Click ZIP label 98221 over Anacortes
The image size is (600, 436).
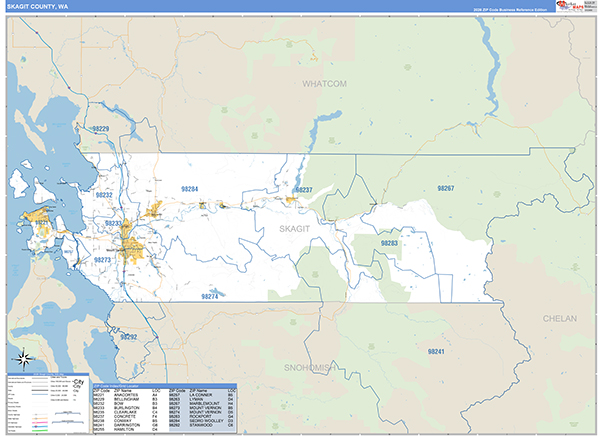click(42, 222)
